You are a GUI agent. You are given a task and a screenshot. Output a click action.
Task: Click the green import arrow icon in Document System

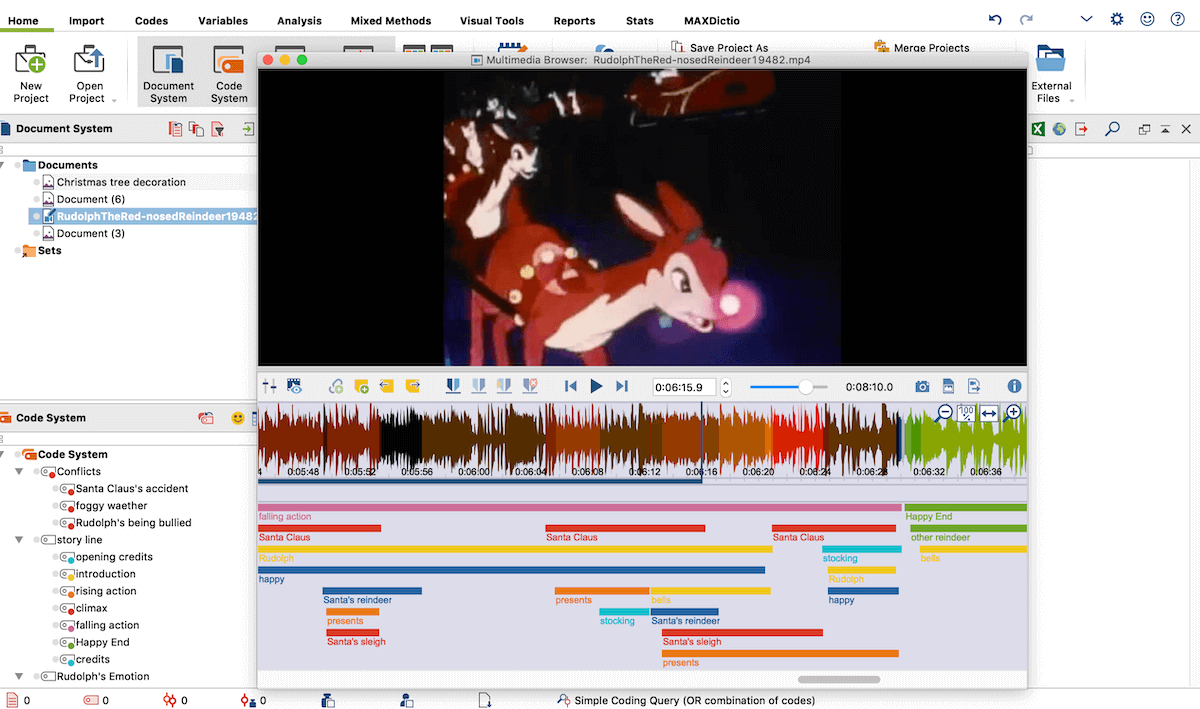(x=247, y=129)
